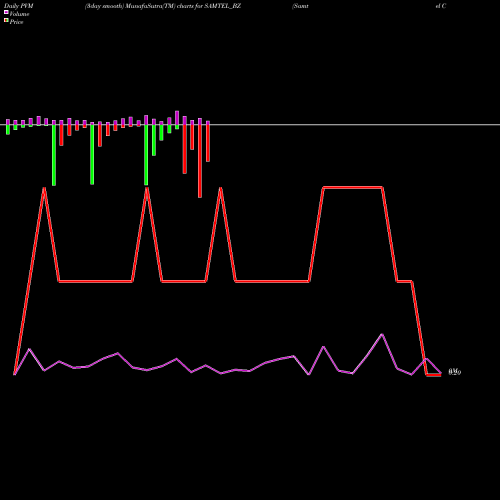Click the 'Daily PVM' chart heading
500x500 pixels.
click(x=19, y=6)
